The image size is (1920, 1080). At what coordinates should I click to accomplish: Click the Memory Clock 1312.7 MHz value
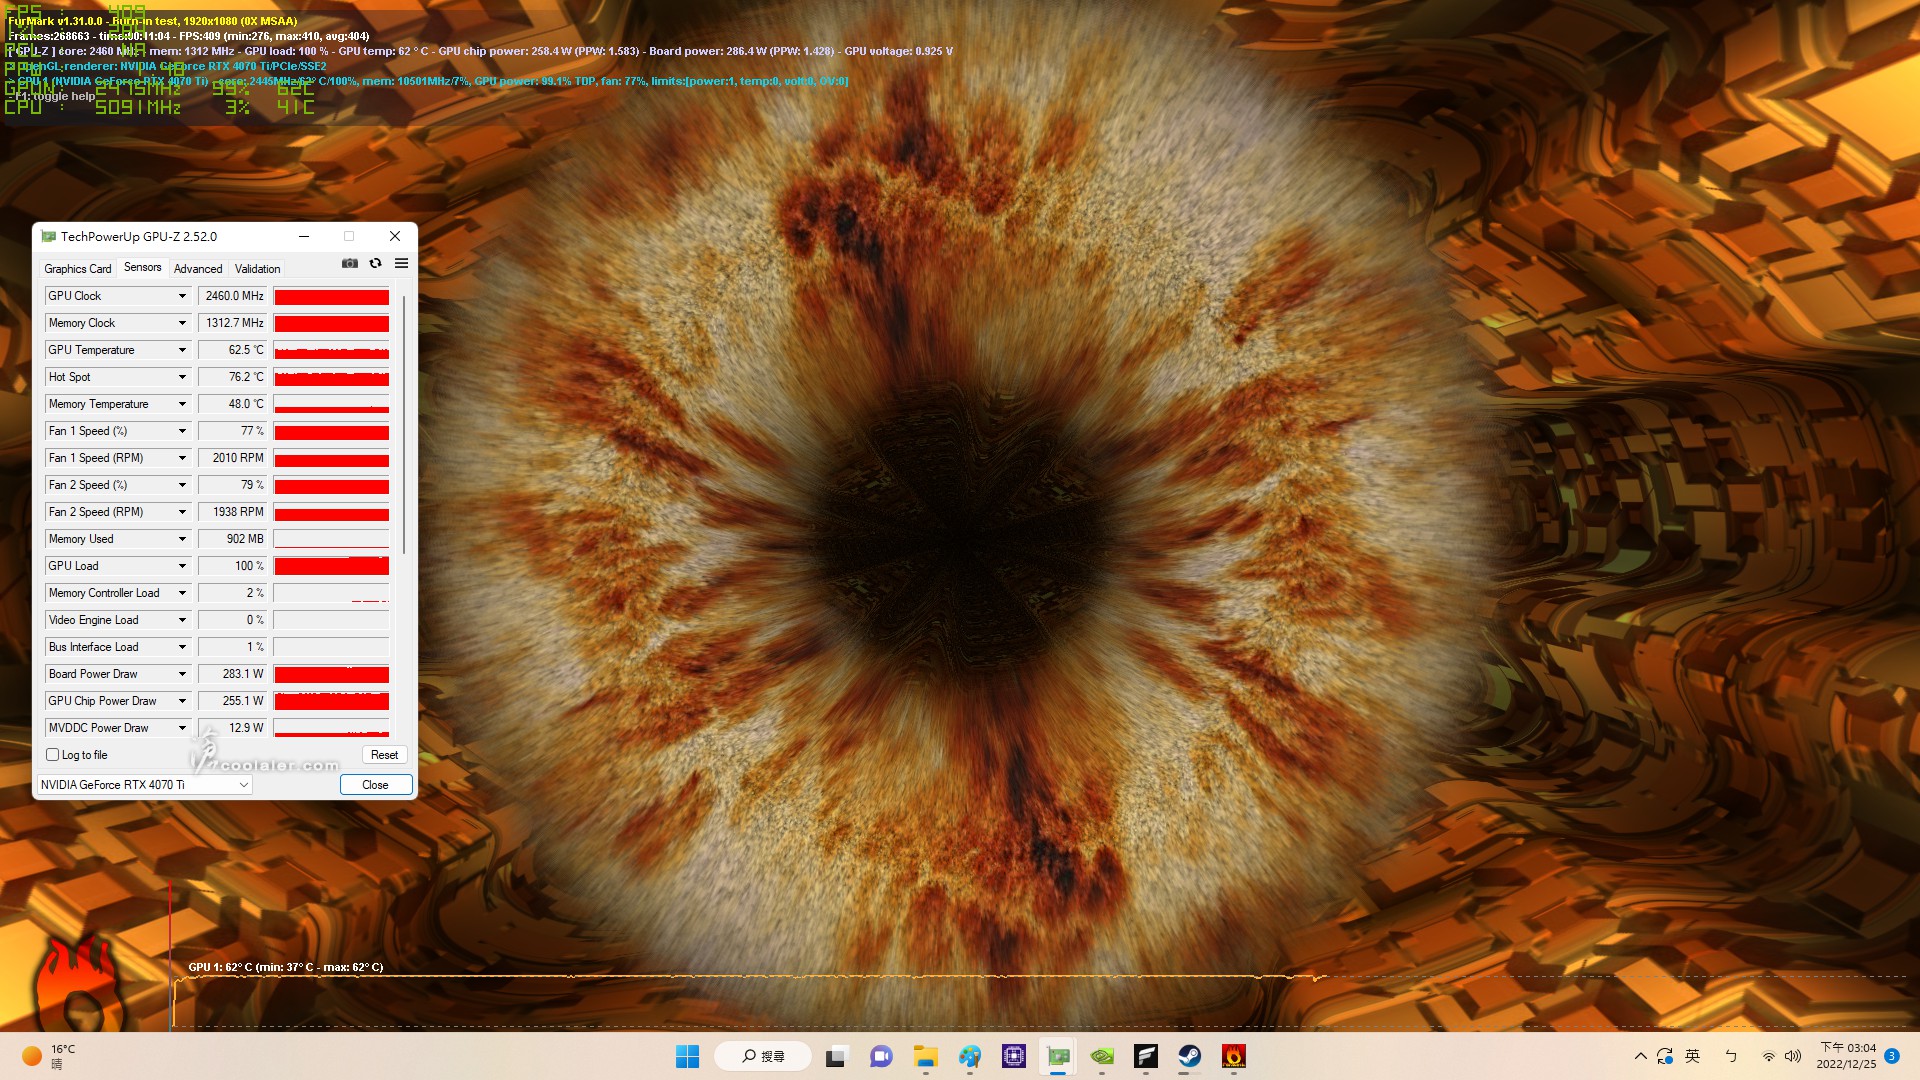point(233,323)
